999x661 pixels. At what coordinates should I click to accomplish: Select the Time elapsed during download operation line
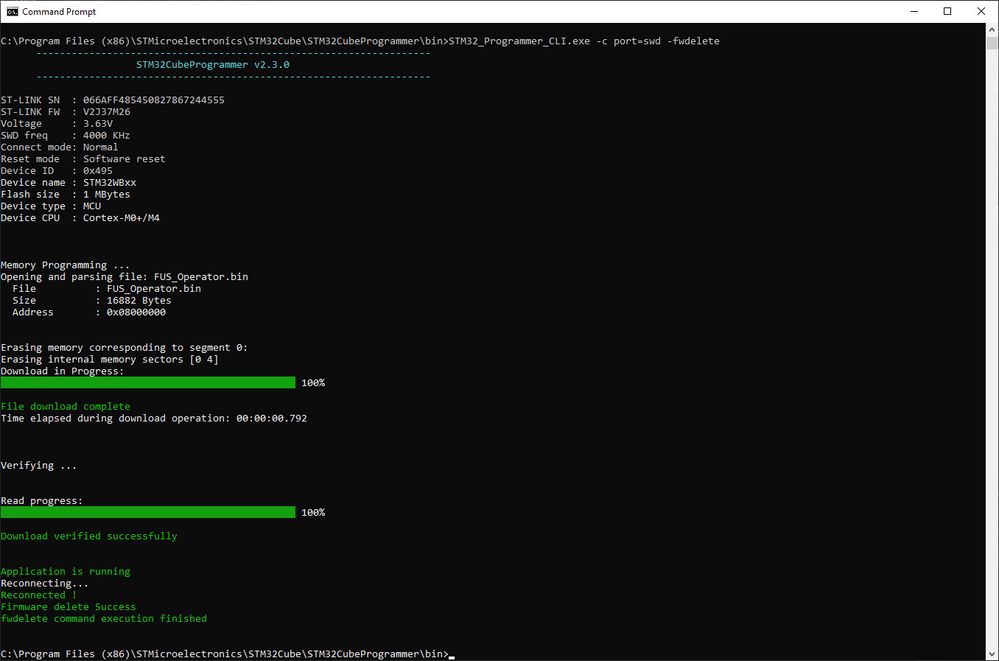click(x=154, y=418)
